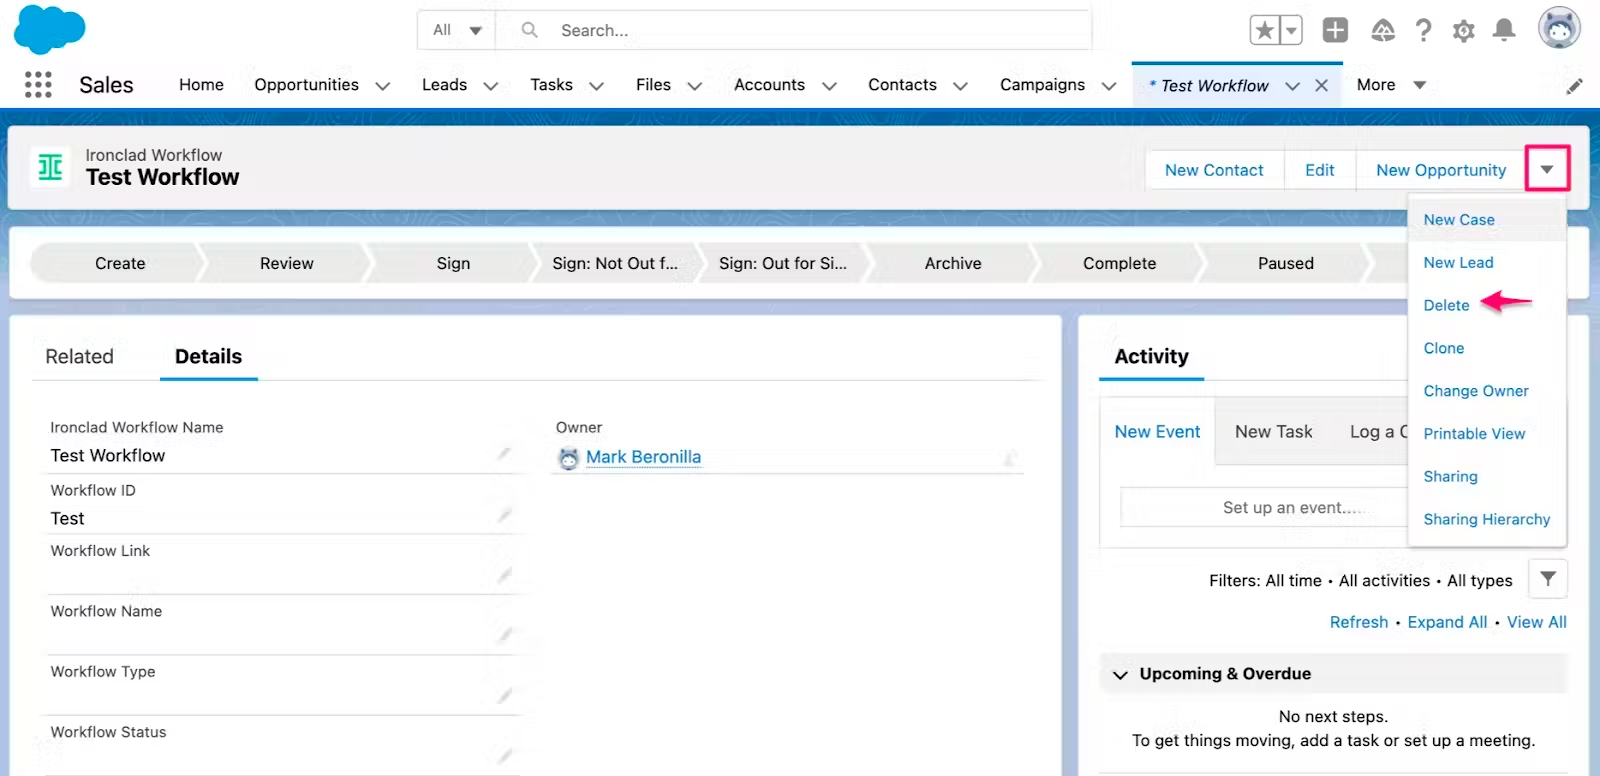Open the search scope All dropdown
Screen dimensions: 1600x776
tap(457, 31)
